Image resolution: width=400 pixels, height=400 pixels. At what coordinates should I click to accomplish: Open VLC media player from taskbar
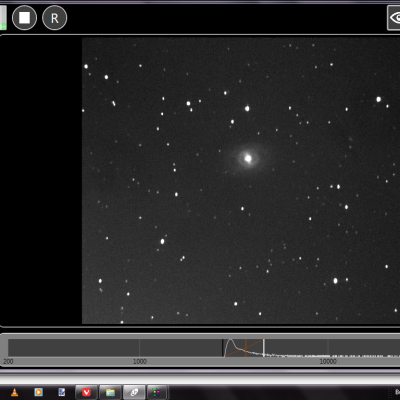tap(14, 392)
